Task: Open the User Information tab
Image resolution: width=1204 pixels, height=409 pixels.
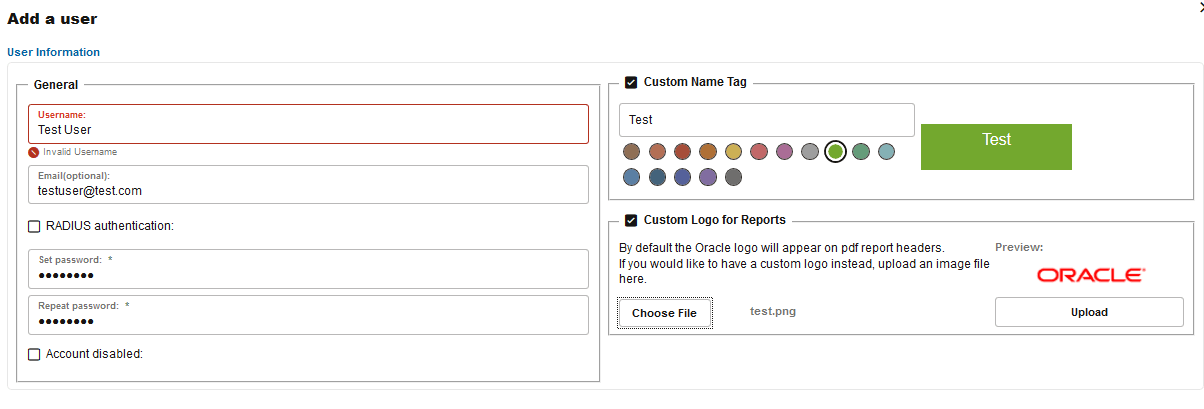Action: tap(54, 52)
